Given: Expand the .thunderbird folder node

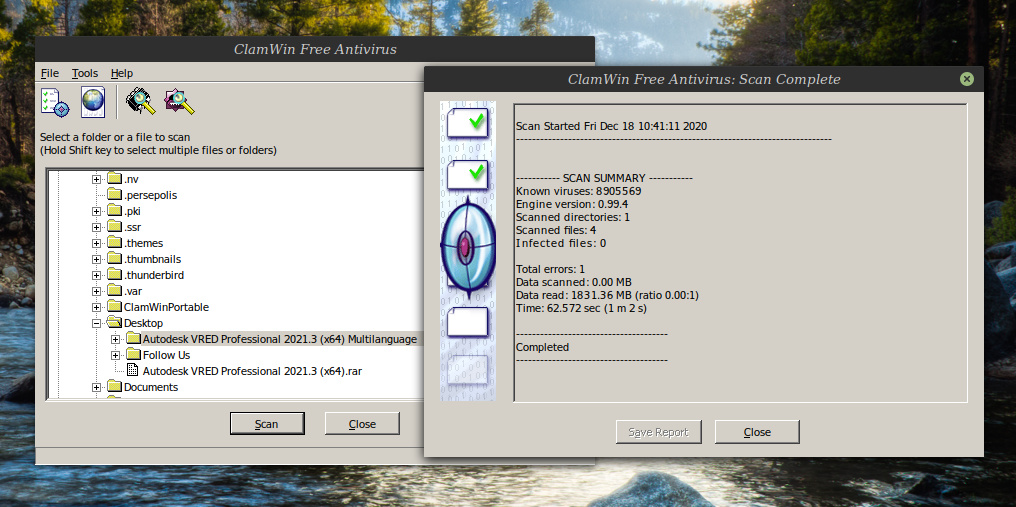Looking at the screenshot, I should [97, 276].
